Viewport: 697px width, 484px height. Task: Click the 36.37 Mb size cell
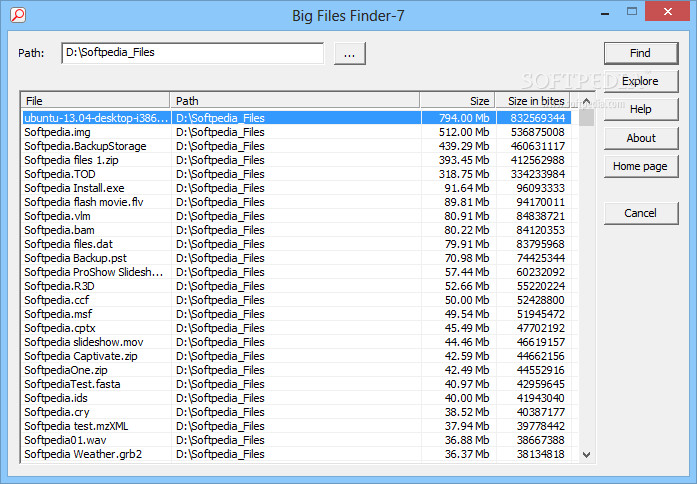(x=467, y=454)
